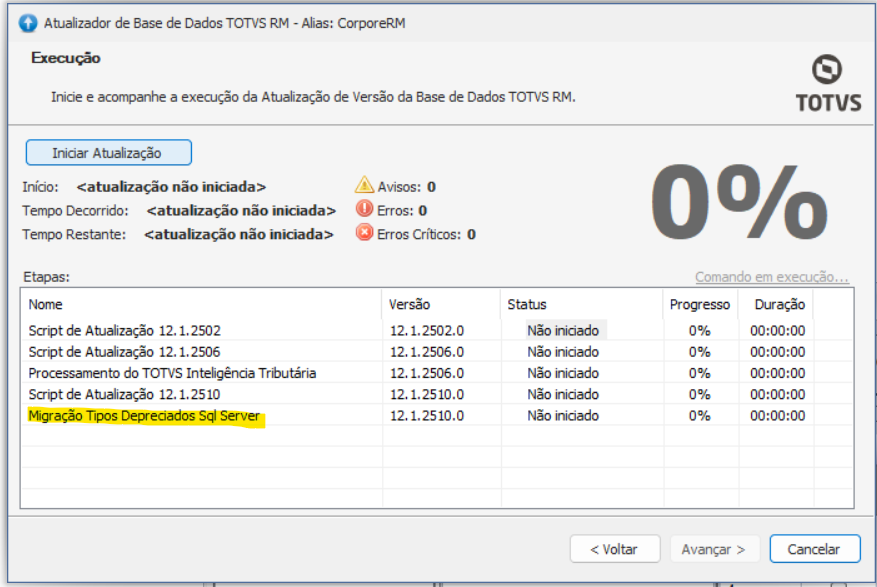877x587 pixels.
Task: Click the Tempo Decorrido value text
Action: (x=241, y=211)
